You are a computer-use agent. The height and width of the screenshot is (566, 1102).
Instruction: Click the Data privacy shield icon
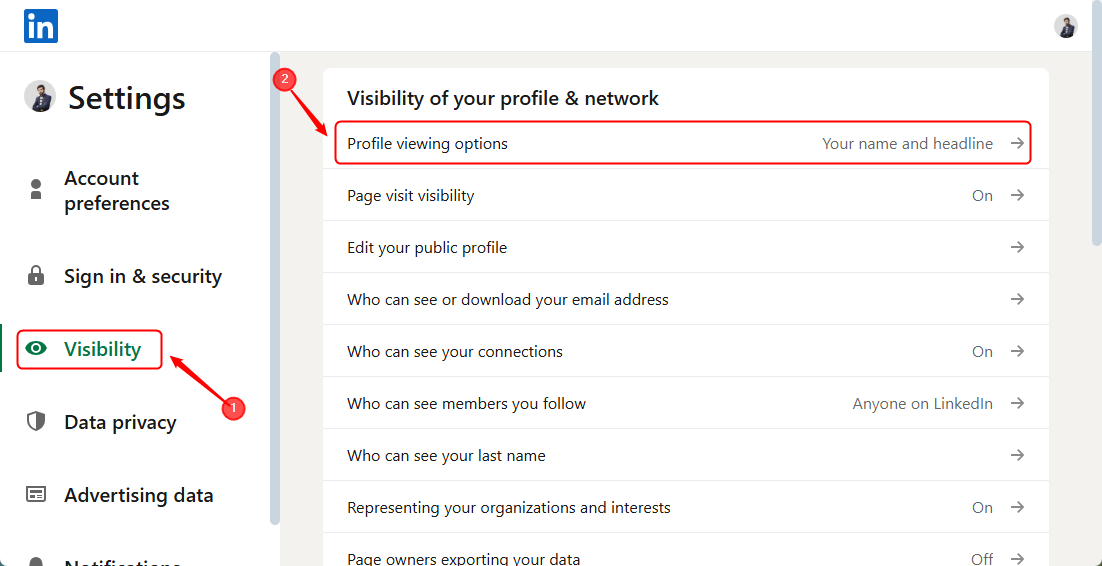[36, 421]
